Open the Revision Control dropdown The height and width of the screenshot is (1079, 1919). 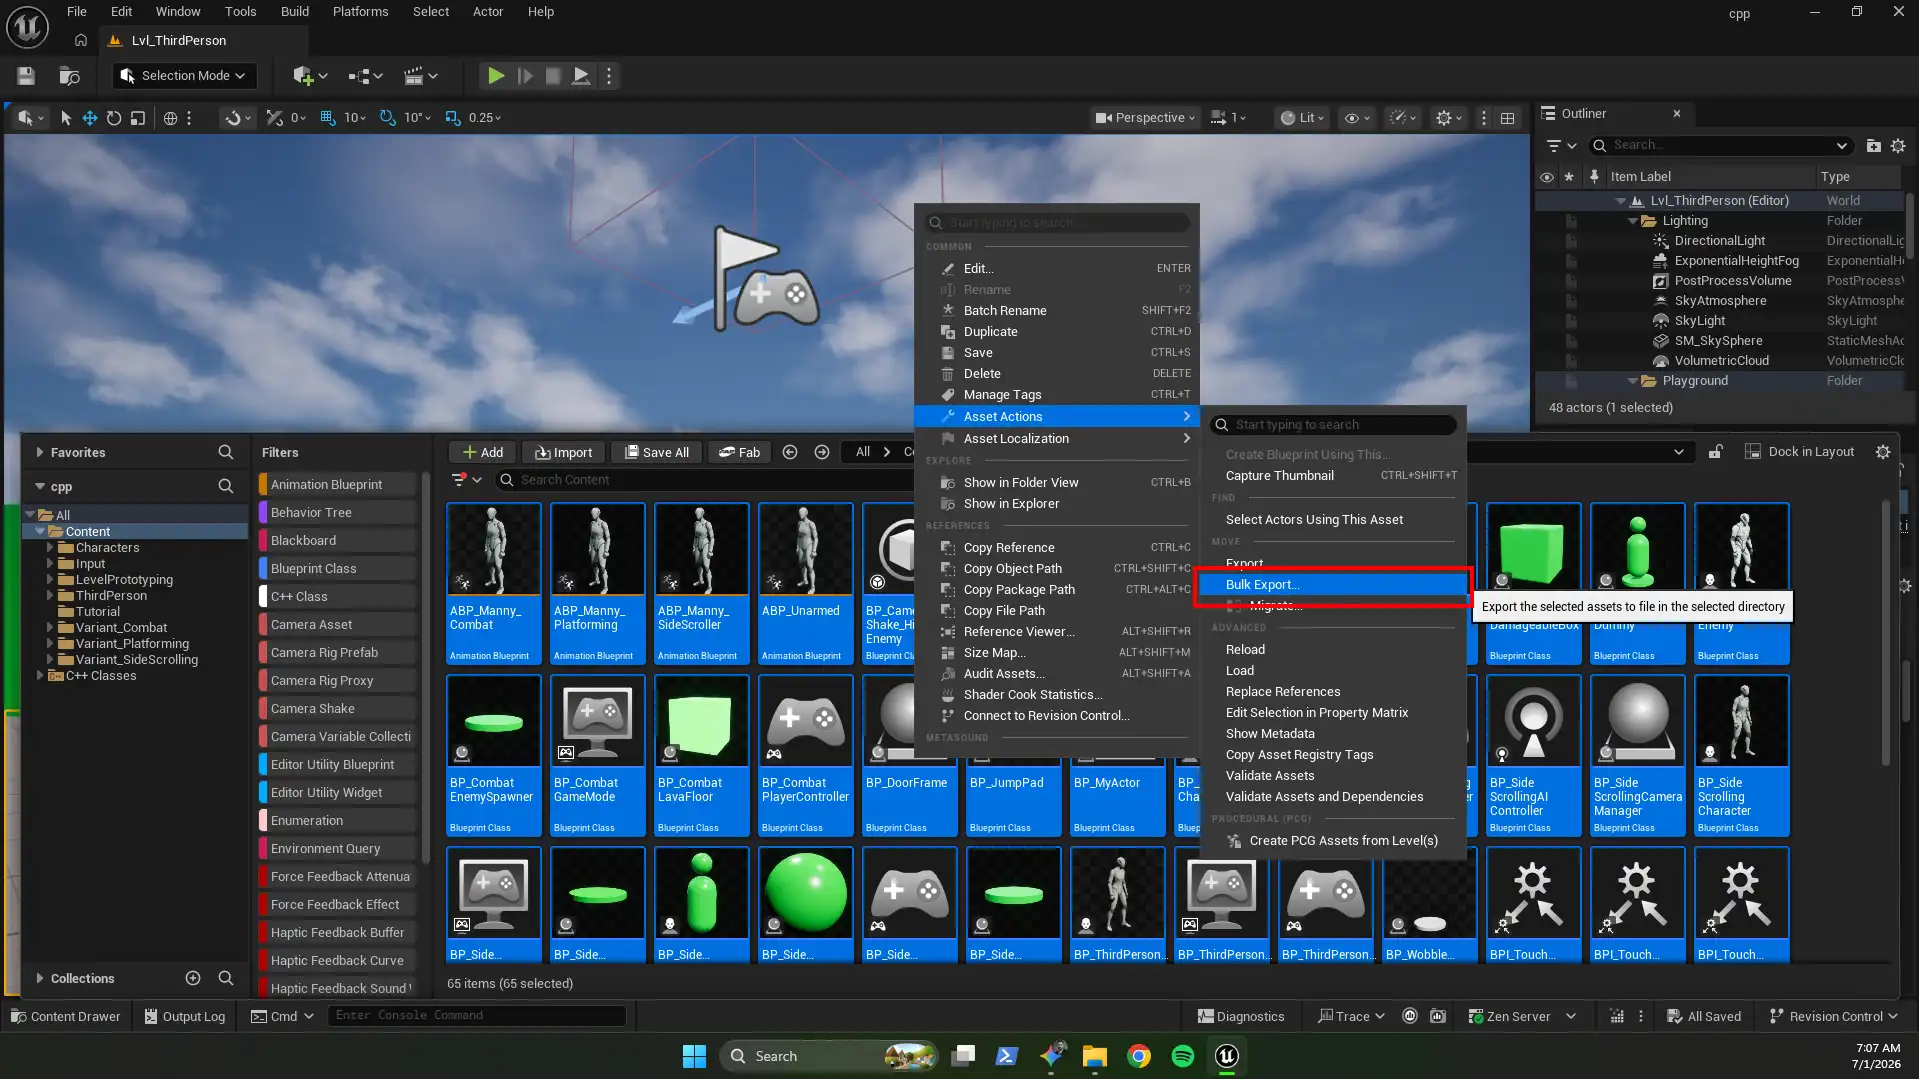click(x=1834, y=1017)
